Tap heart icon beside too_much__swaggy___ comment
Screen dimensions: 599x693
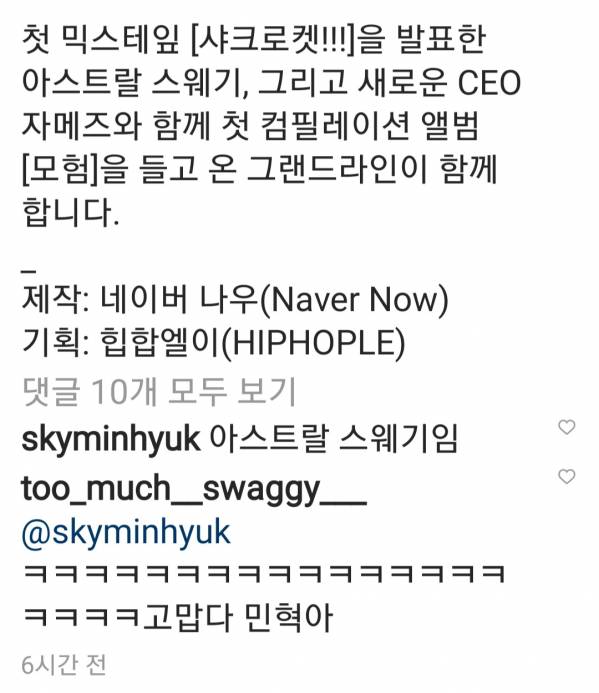(x=567, y=476)
